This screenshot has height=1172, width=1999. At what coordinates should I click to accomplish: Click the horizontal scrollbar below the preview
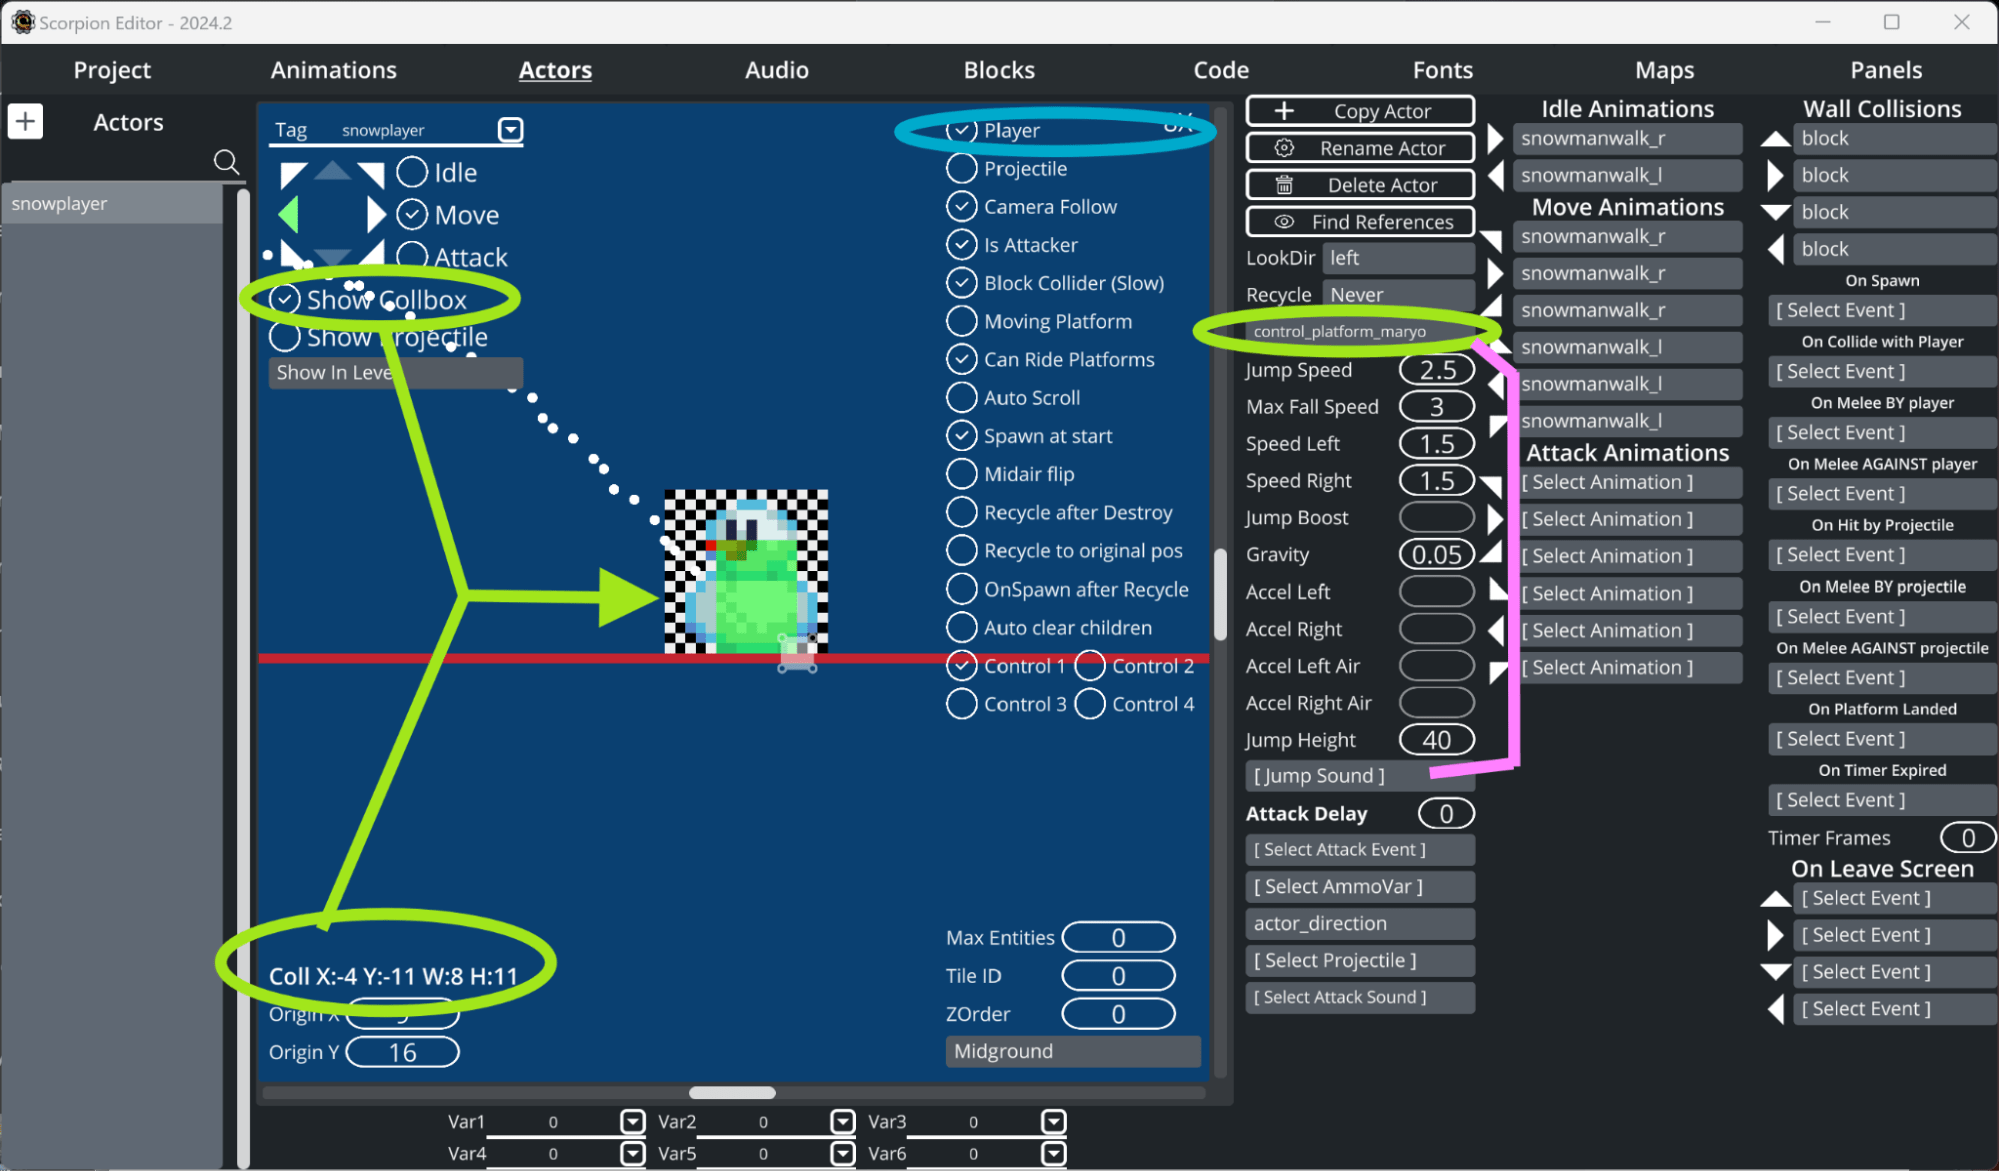coord(732,1092)
